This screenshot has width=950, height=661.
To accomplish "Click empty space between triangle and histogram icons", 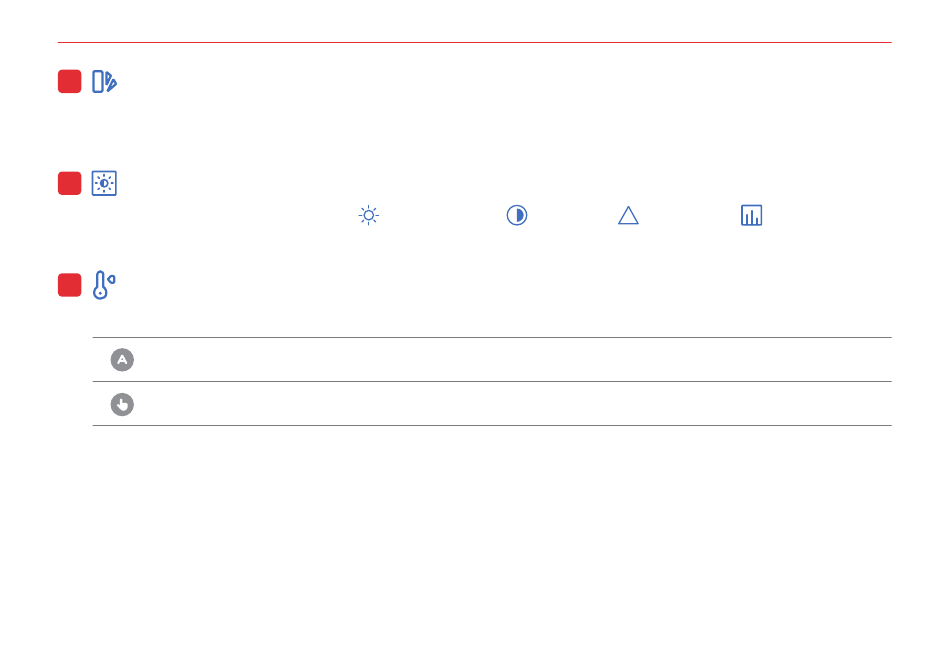I will point(689,215).
